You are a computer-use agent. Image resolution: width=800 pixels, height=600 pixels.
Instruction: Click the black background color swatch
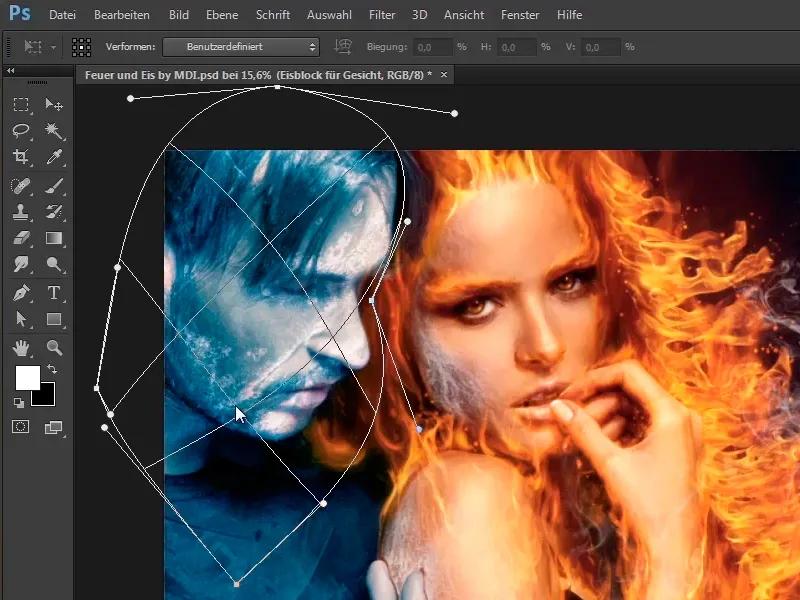tap(46, 398)
